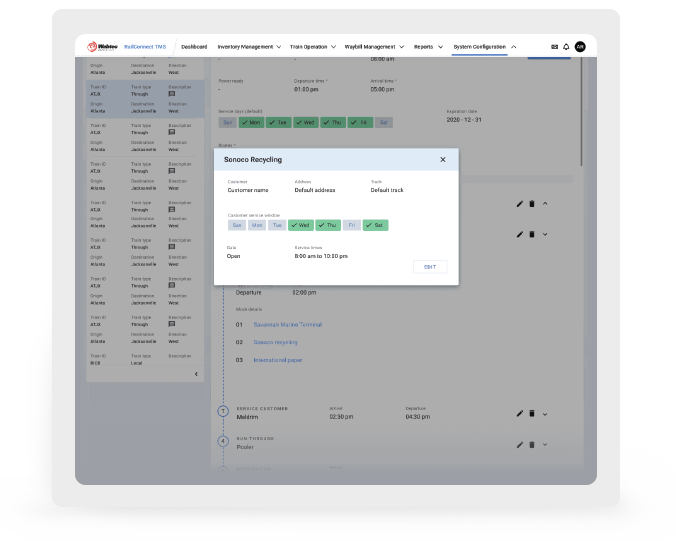Toggle Sat in customer service window
The image size is (676, 541).
click(375, 225)
